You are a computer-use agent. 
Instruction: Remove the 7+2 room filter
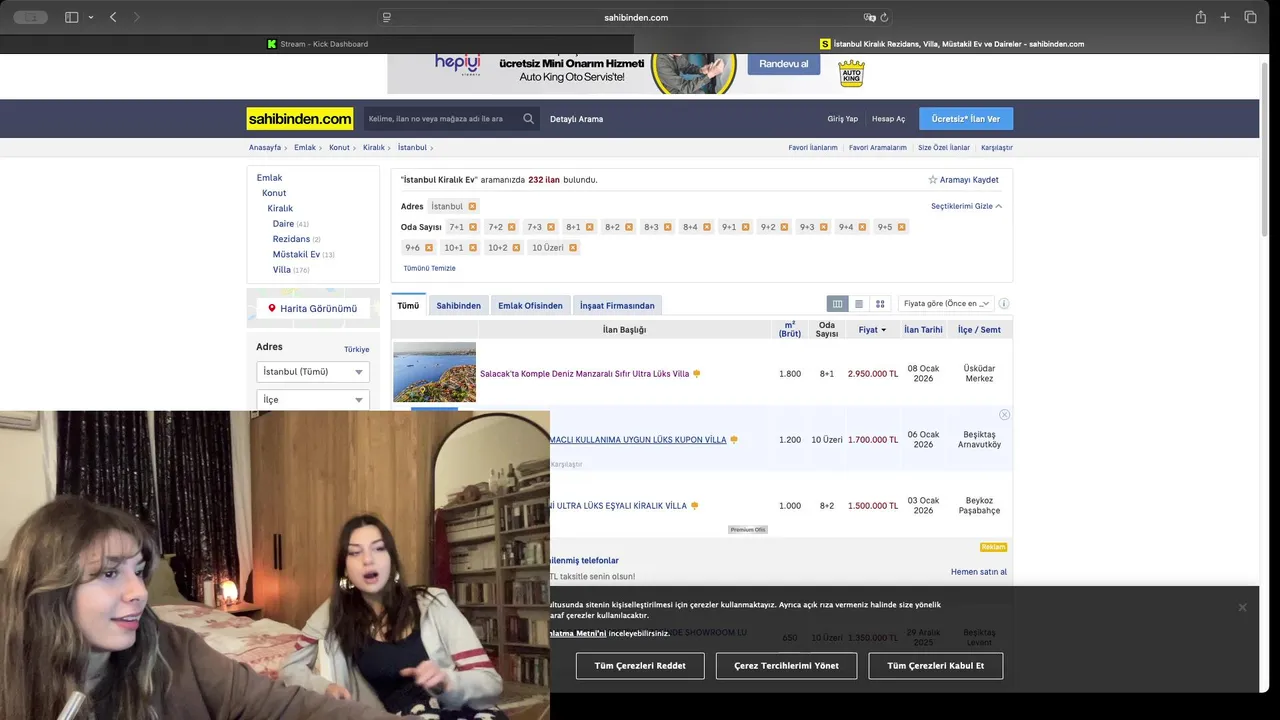click(x=512, y=227)
